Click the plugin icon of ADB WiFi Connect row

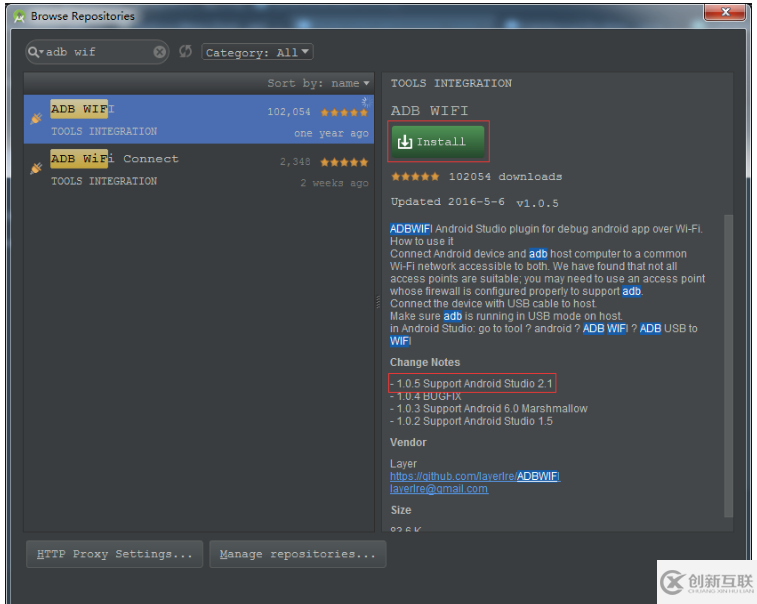coord(36,168)
